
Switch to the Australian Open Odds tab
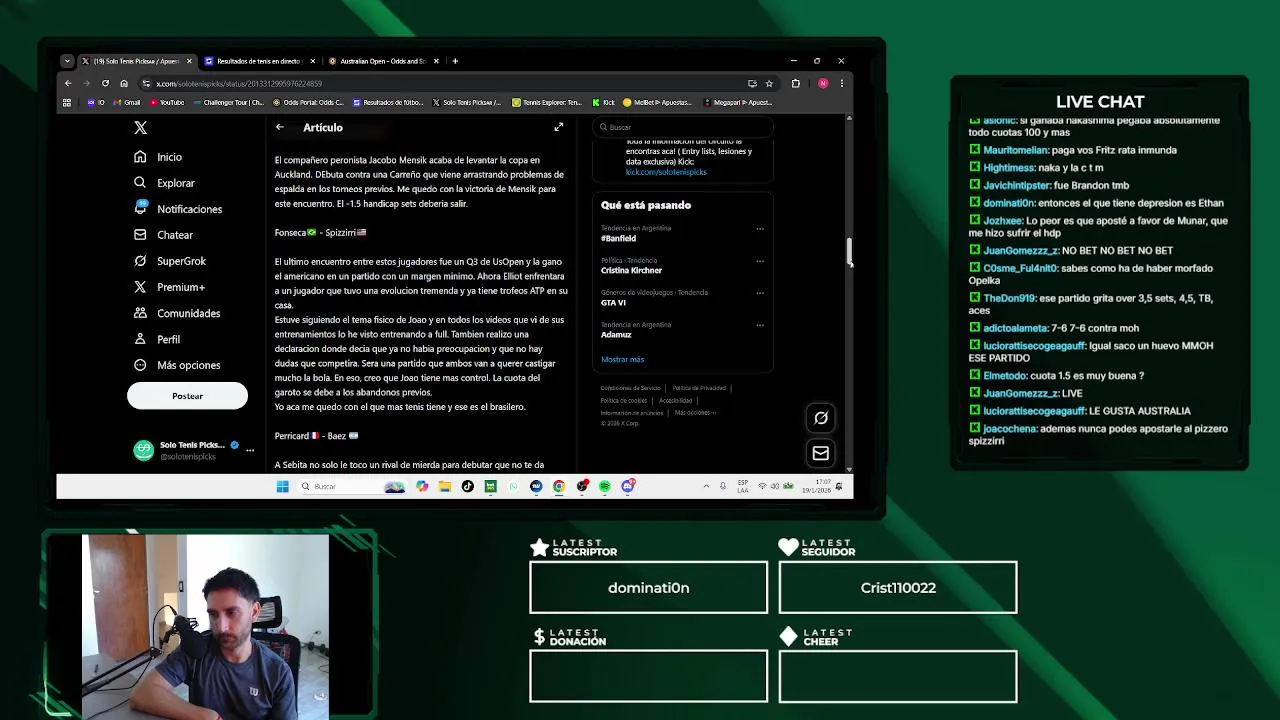click(383, 61)
